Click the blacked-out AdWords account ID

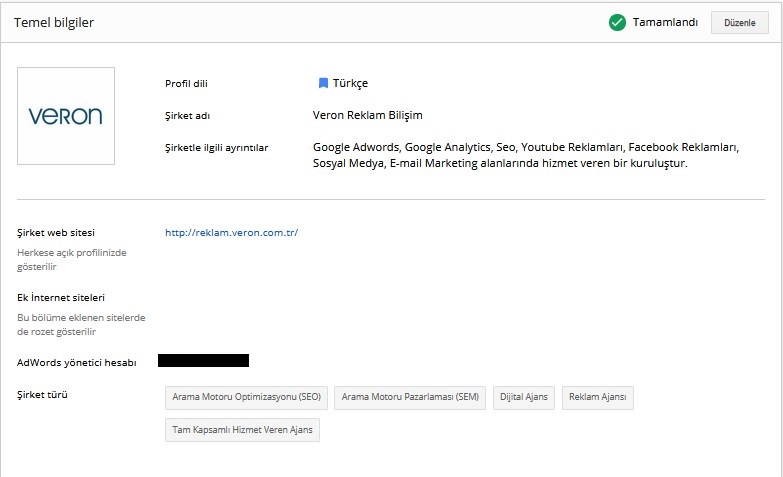click(203, 360)
